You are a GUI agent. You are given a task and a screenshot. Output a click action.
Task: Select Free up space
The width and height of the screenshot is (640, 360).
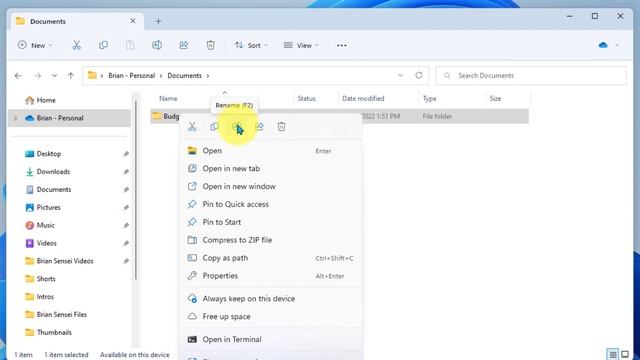pos(270,317)
